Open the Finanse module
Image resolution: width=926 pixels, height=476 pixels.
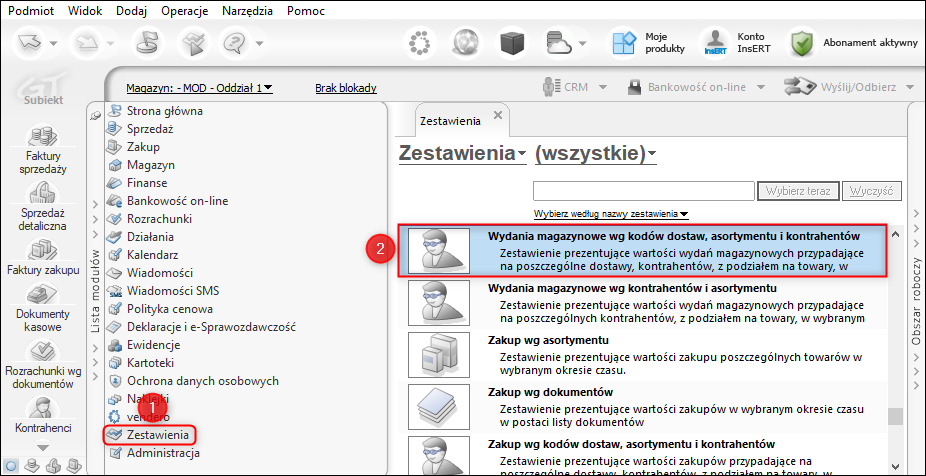[146, 183]
